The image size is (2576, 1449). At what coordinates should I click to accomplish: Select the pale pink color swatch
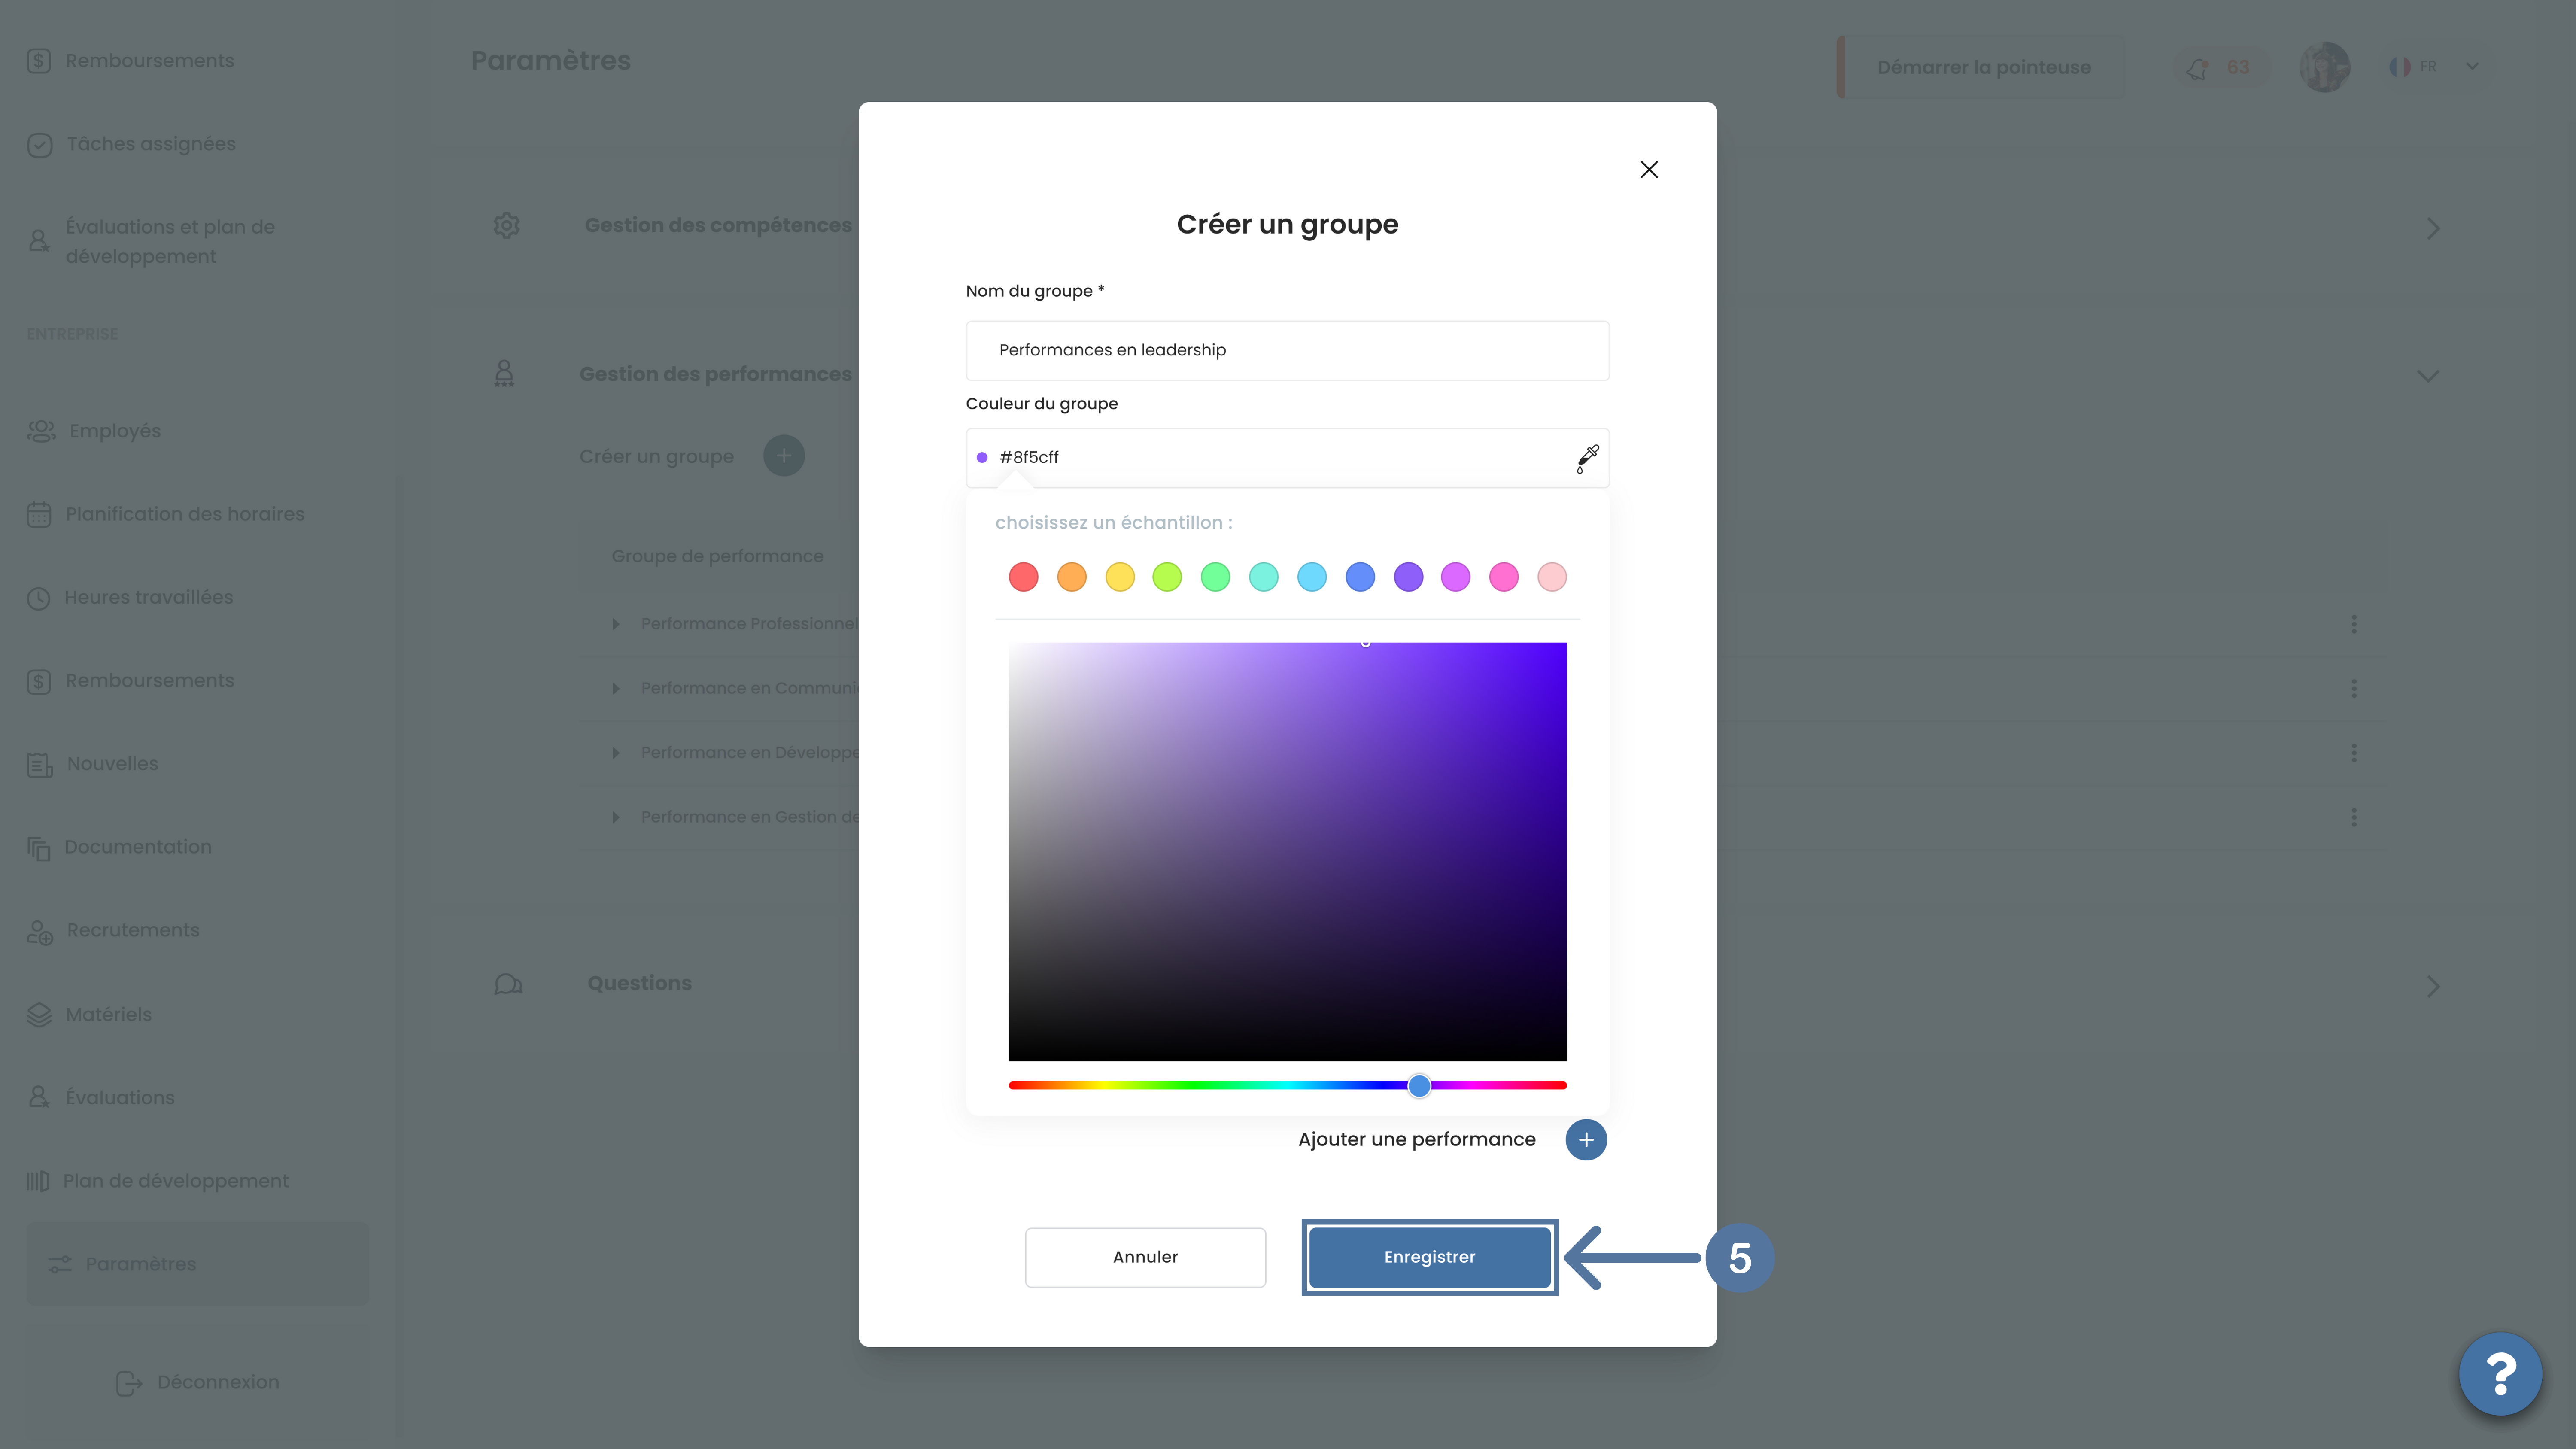click(x=1552, y=577)
